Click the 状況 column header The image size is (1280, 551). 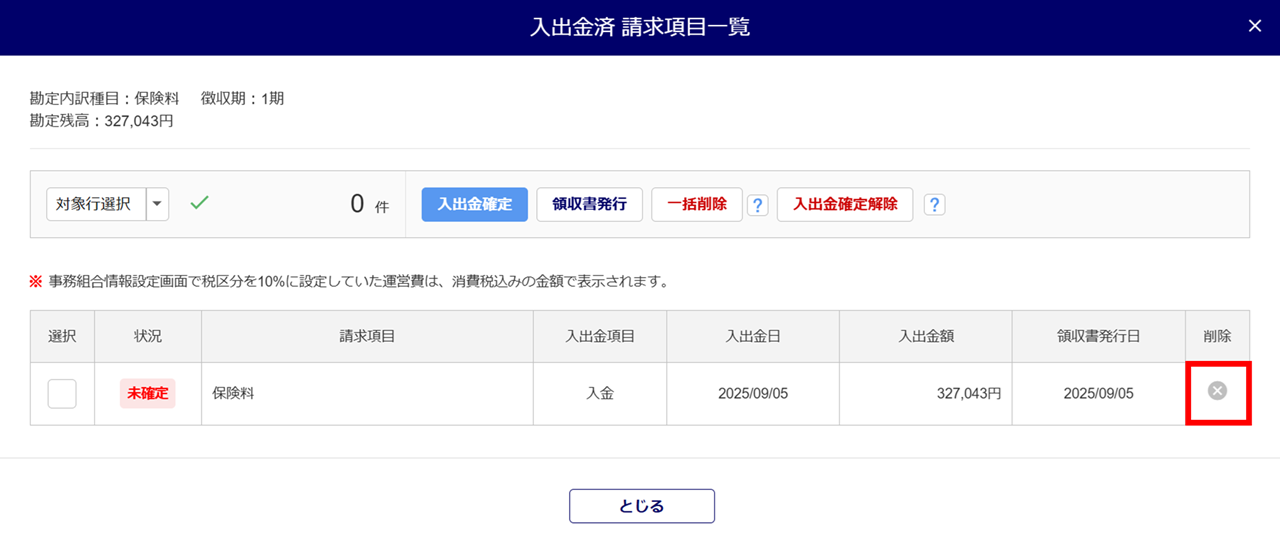[148, 336]
